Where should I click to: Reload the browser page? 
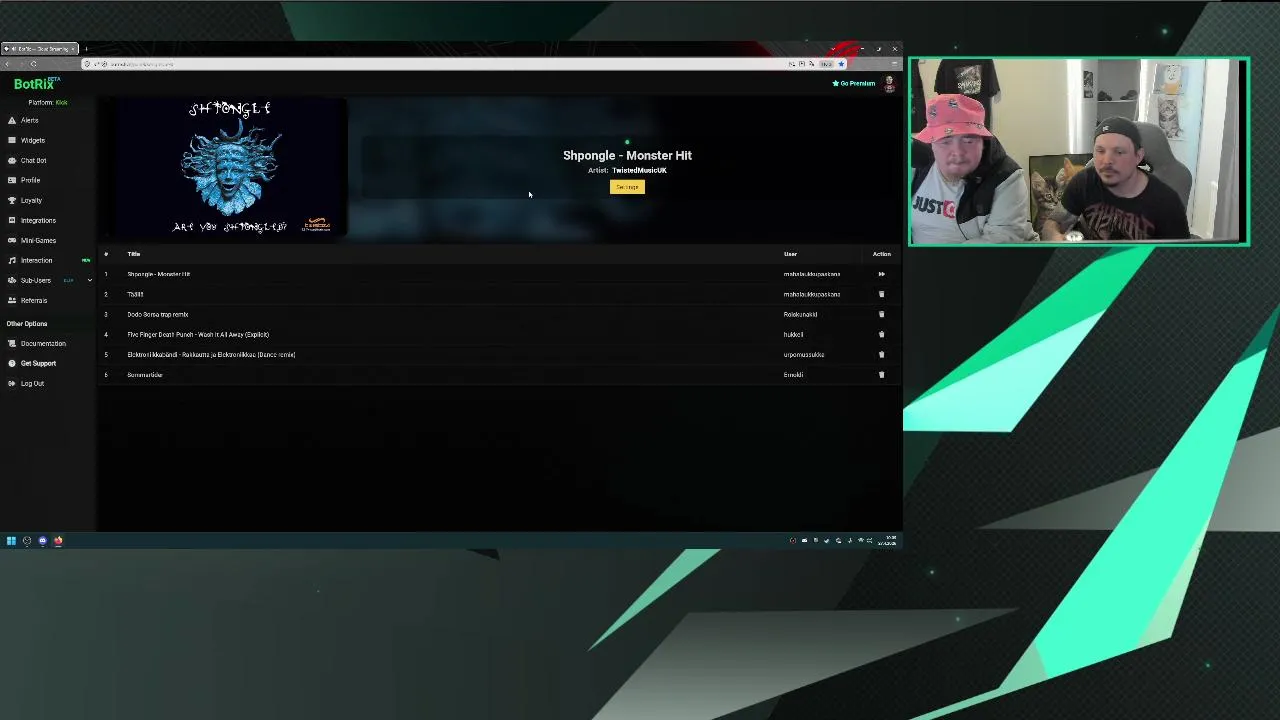pos(33,64)
